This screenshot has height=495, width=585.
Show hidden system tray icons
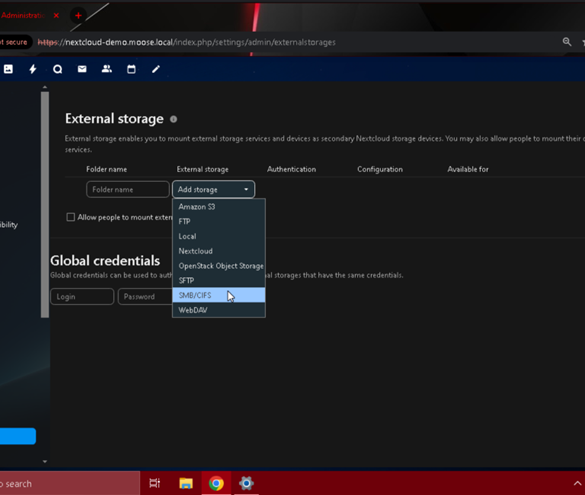577,483
